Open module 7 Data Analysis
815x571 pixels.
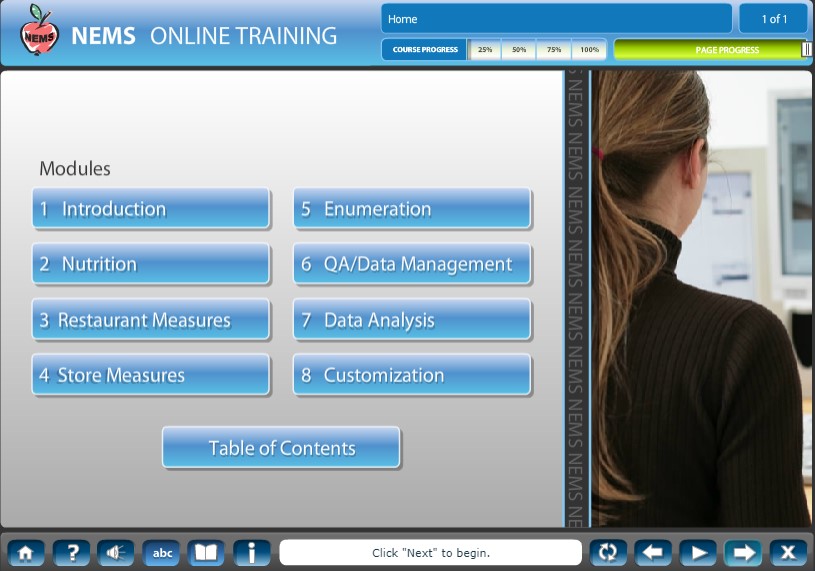click(412, 320)
